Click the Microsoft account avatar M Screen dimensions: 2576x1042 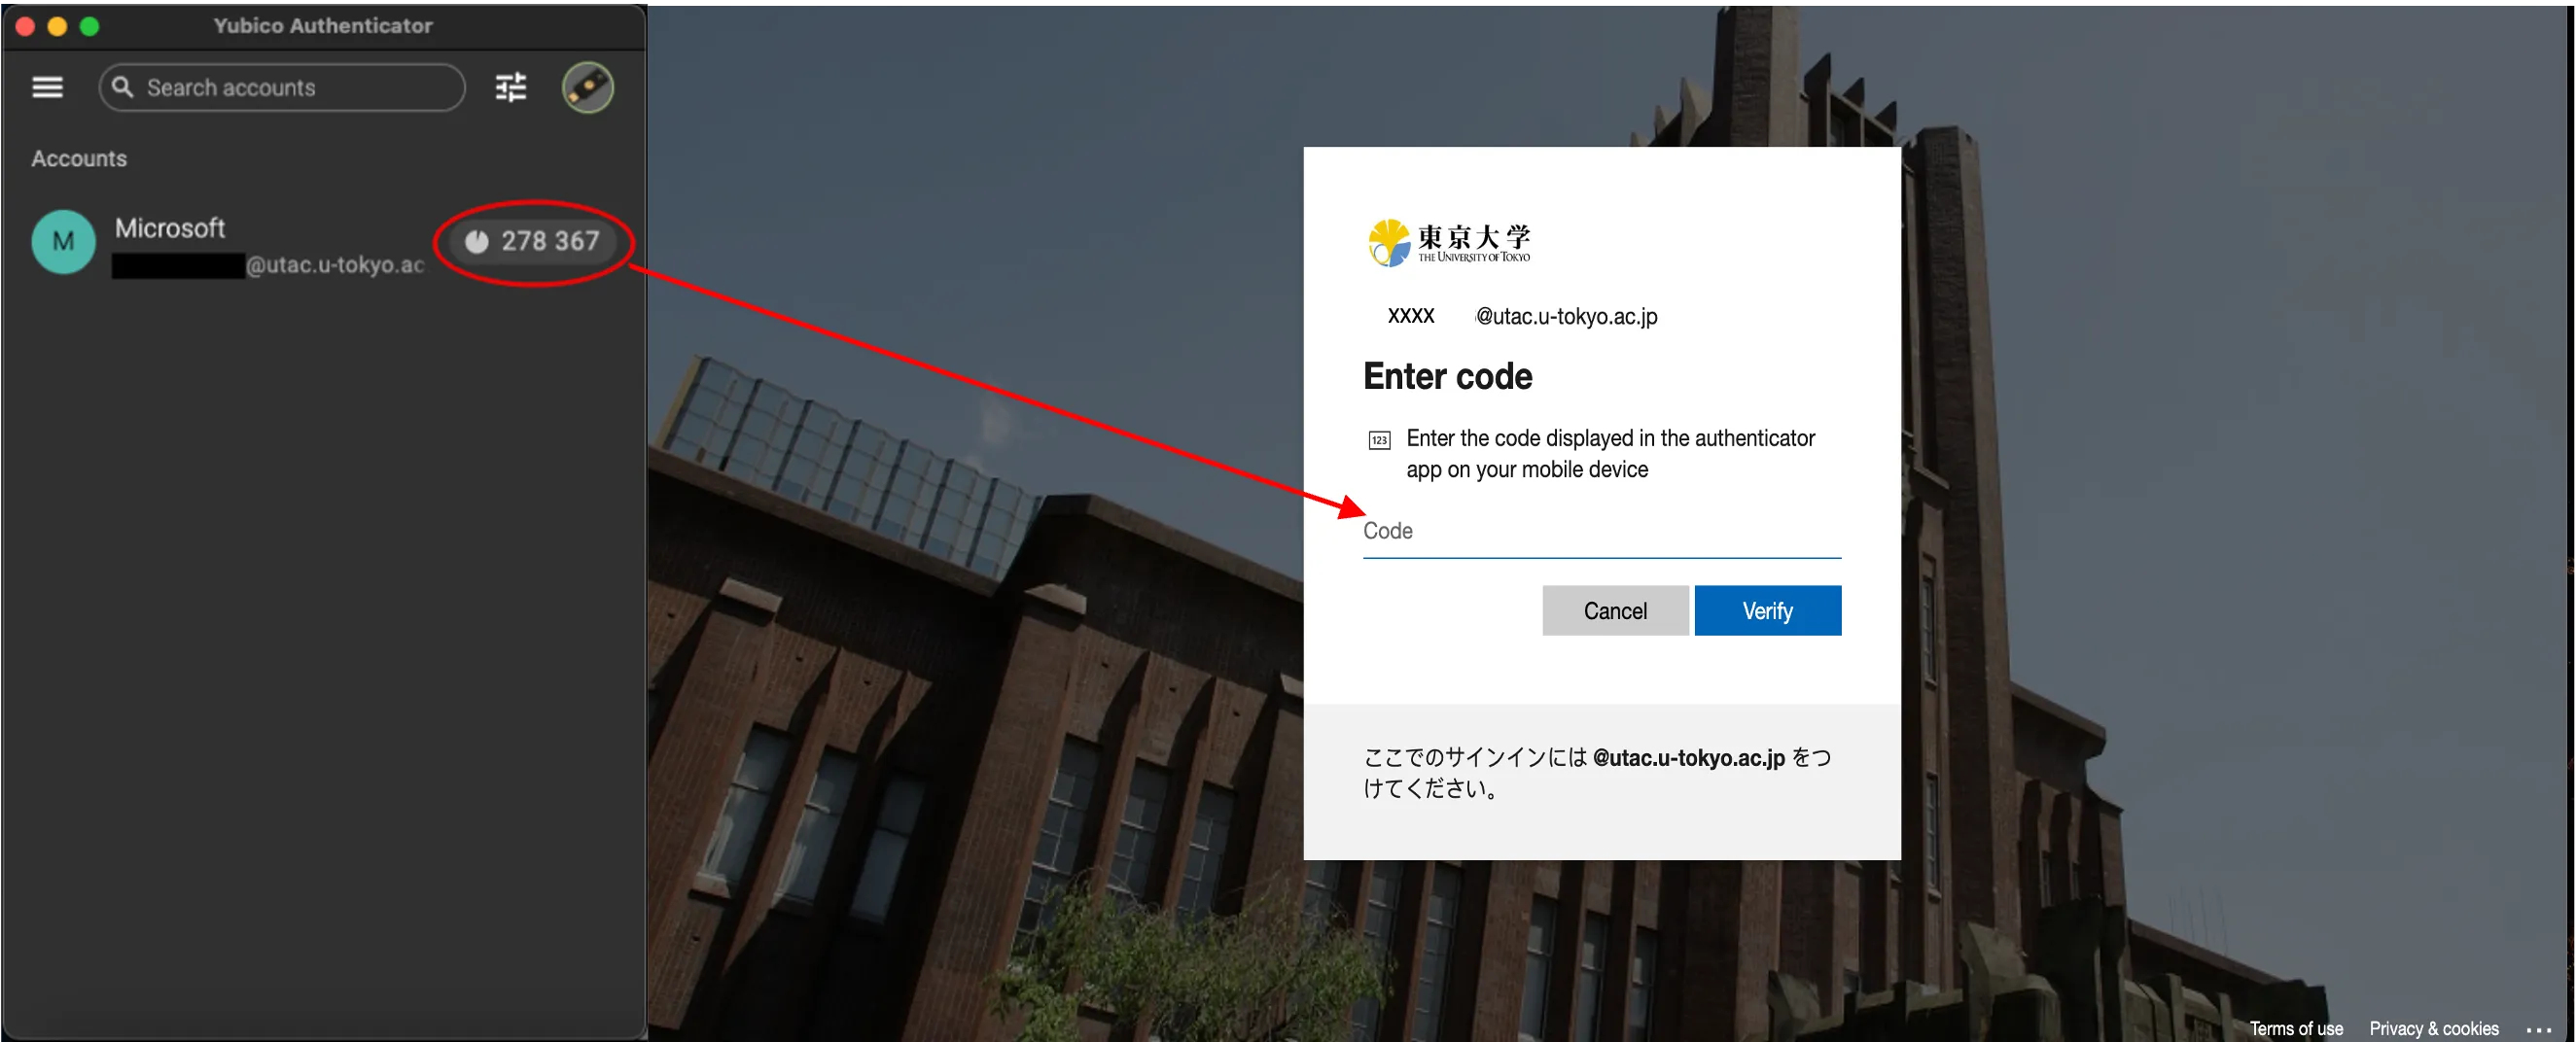click(x=63, y=242)
